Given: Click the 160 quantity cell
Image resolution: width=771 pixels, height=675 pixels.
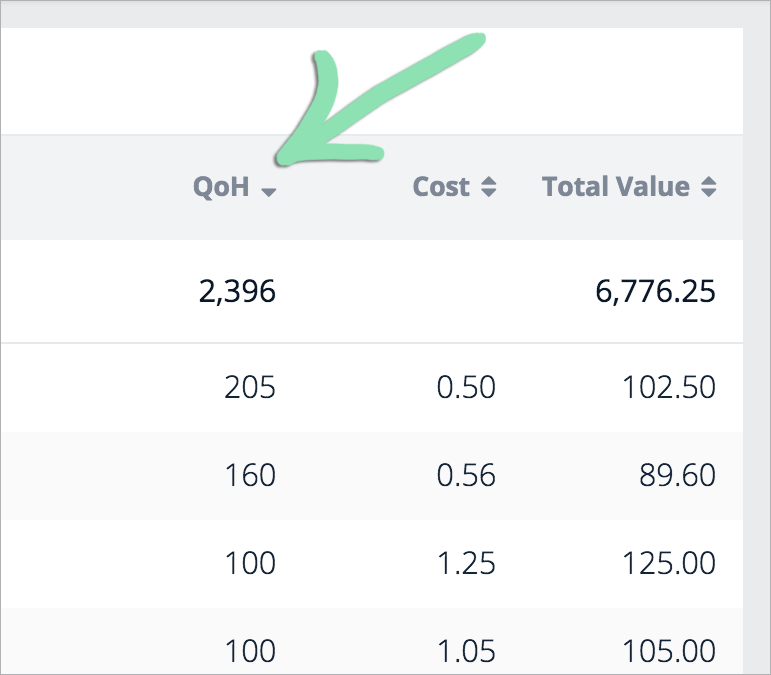Looking at the screenshot, I should pos(250,475).
